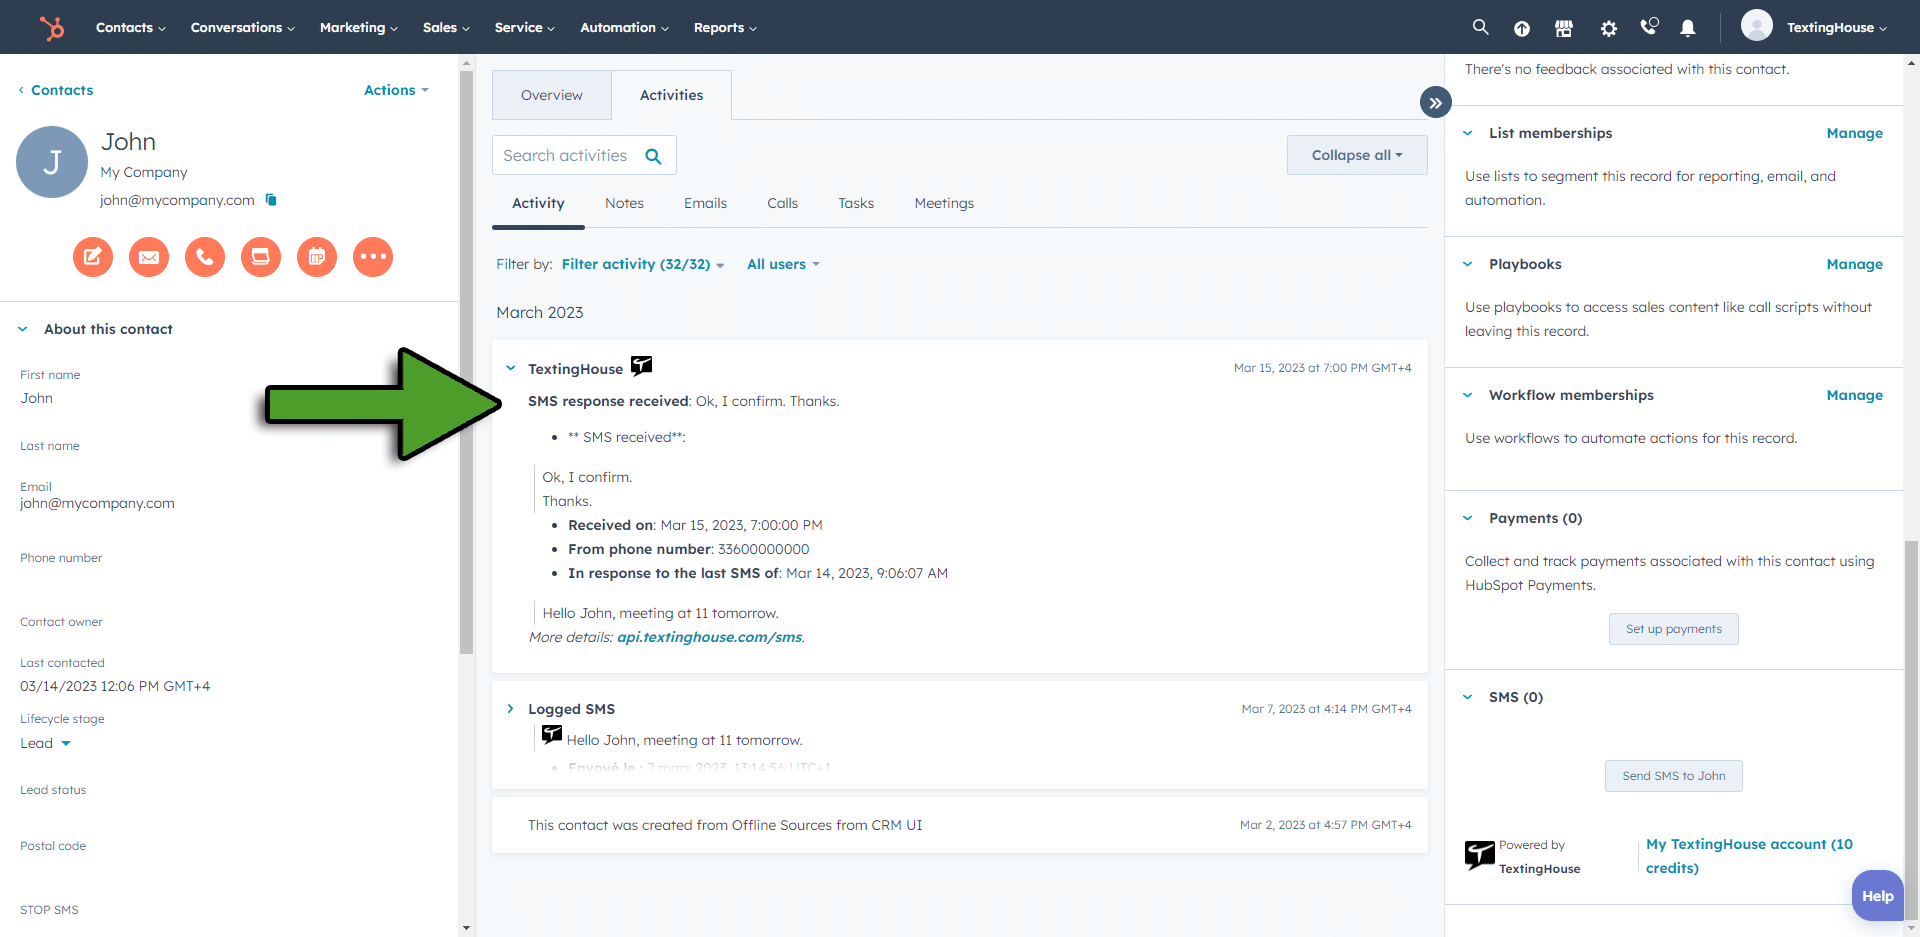
Task: Switch to the Notes activity tab
Action: coord(624,203)
